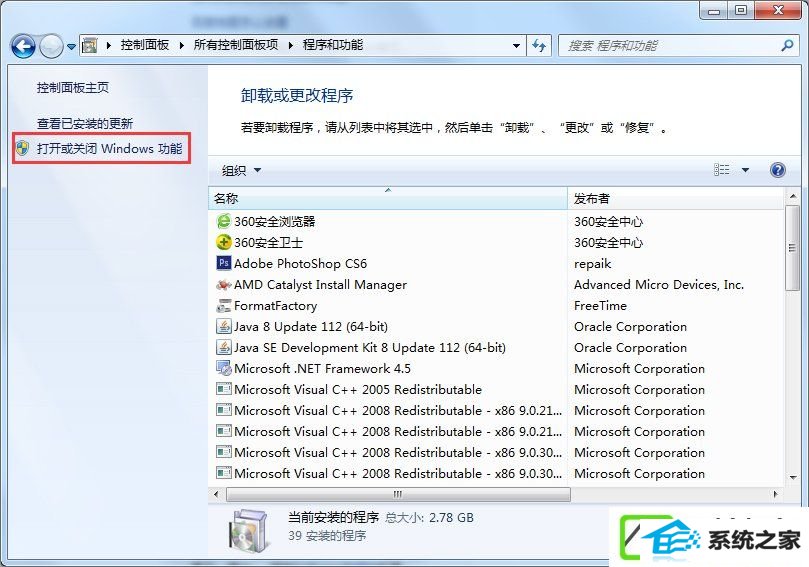Open the recent pages dropdown arrow
The height and width of the screenshot is (567, 809).
click(72, 46)
